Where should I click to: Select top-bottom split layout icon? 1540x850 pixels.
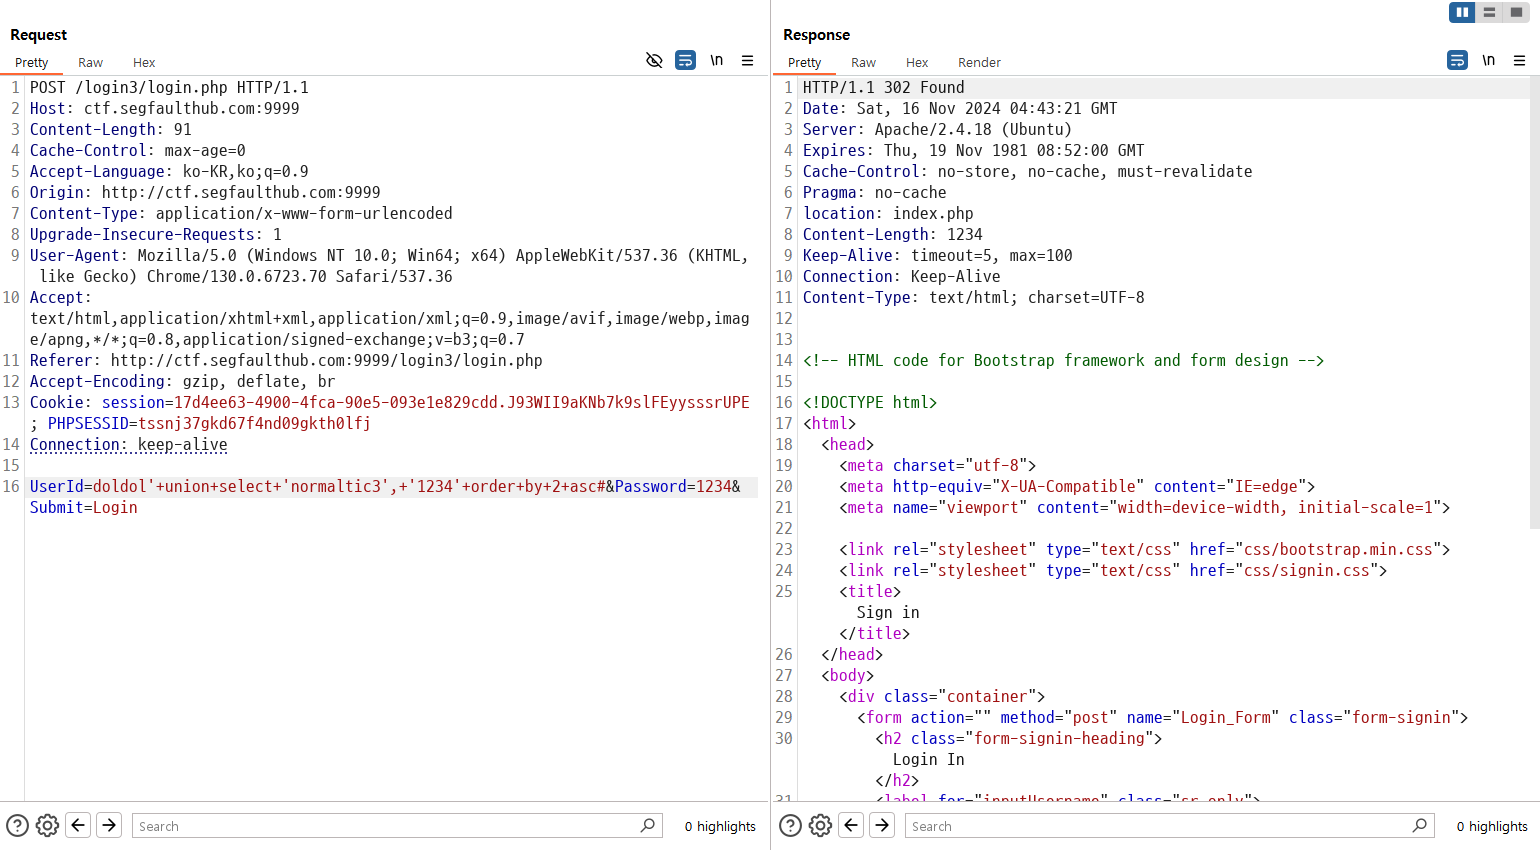point(1489,12)
